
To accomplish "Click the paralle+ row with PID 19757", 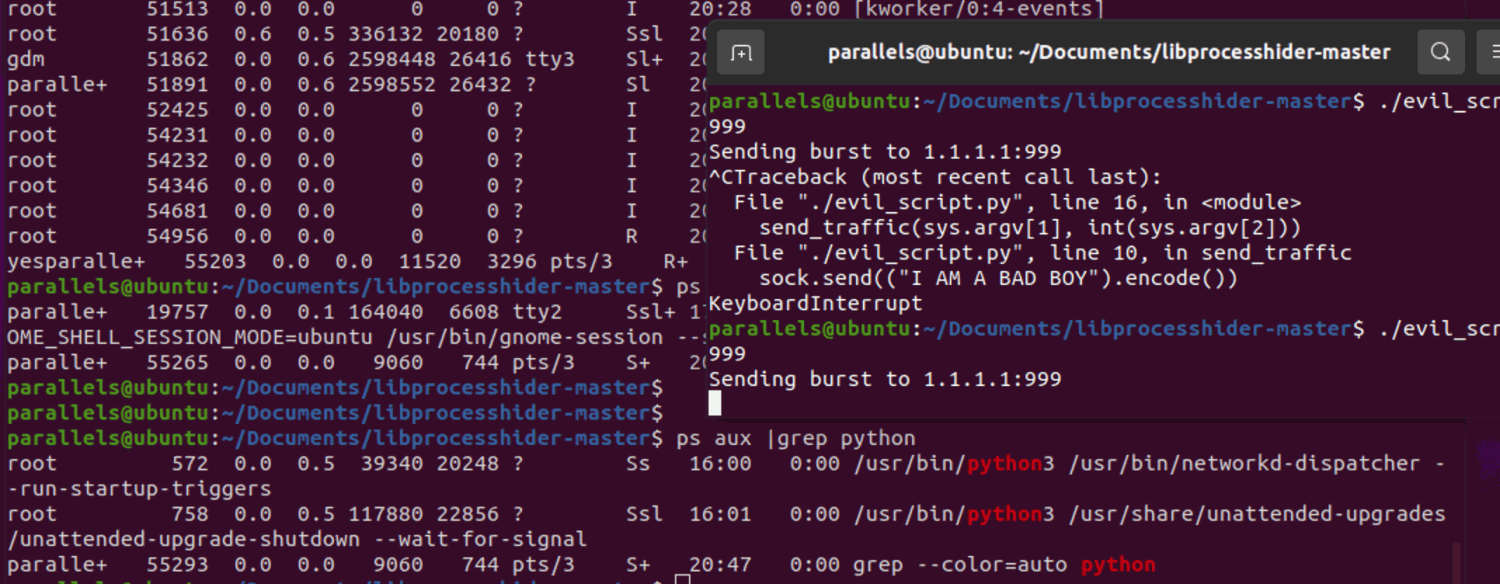I will (355, 313).
